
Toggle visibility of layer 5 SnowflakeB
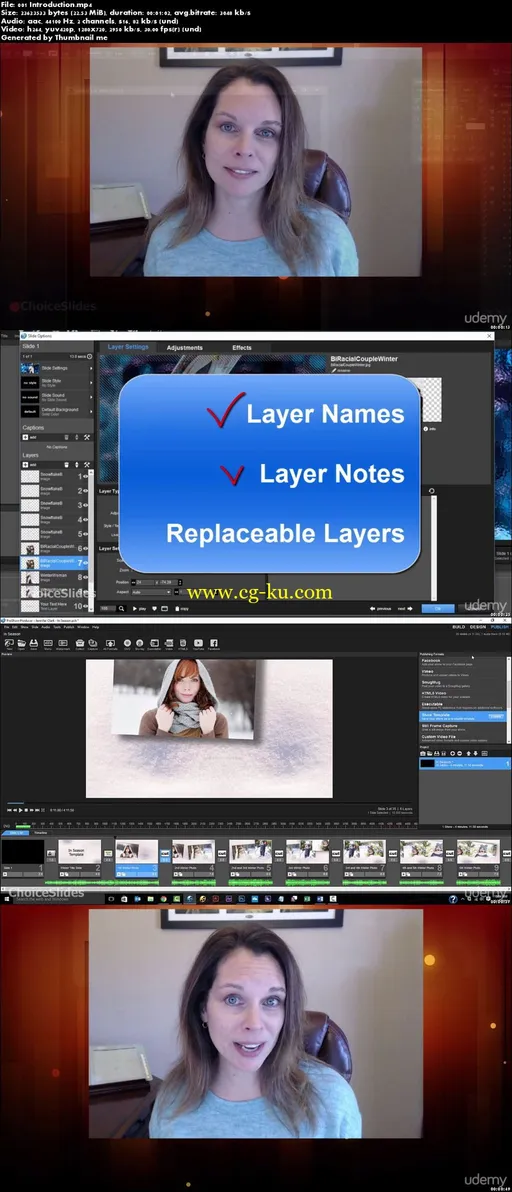point(87,534)
